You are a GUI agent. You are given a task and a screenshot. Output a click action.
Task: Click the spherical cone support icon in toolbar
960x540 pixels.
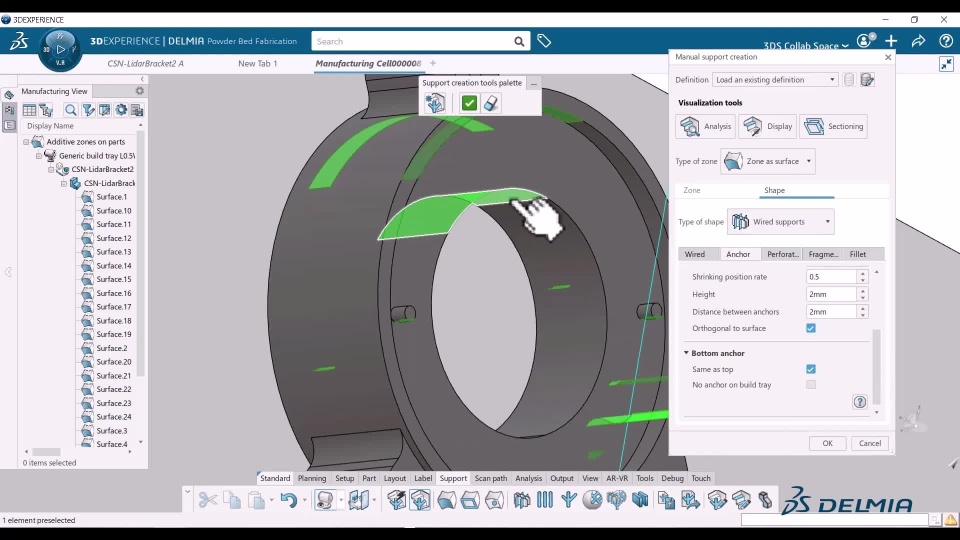pyautogui.click(x=592, y=500)
